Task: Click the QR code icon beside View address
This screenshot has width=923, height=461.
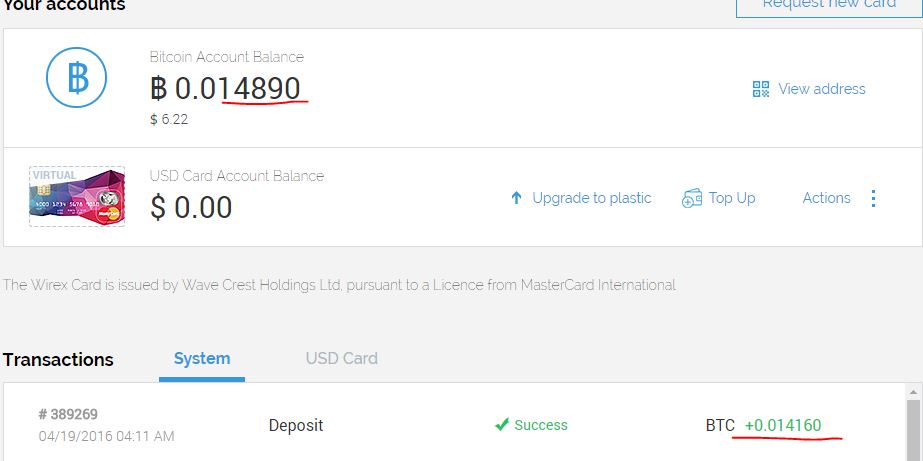Action: (761, 89)
